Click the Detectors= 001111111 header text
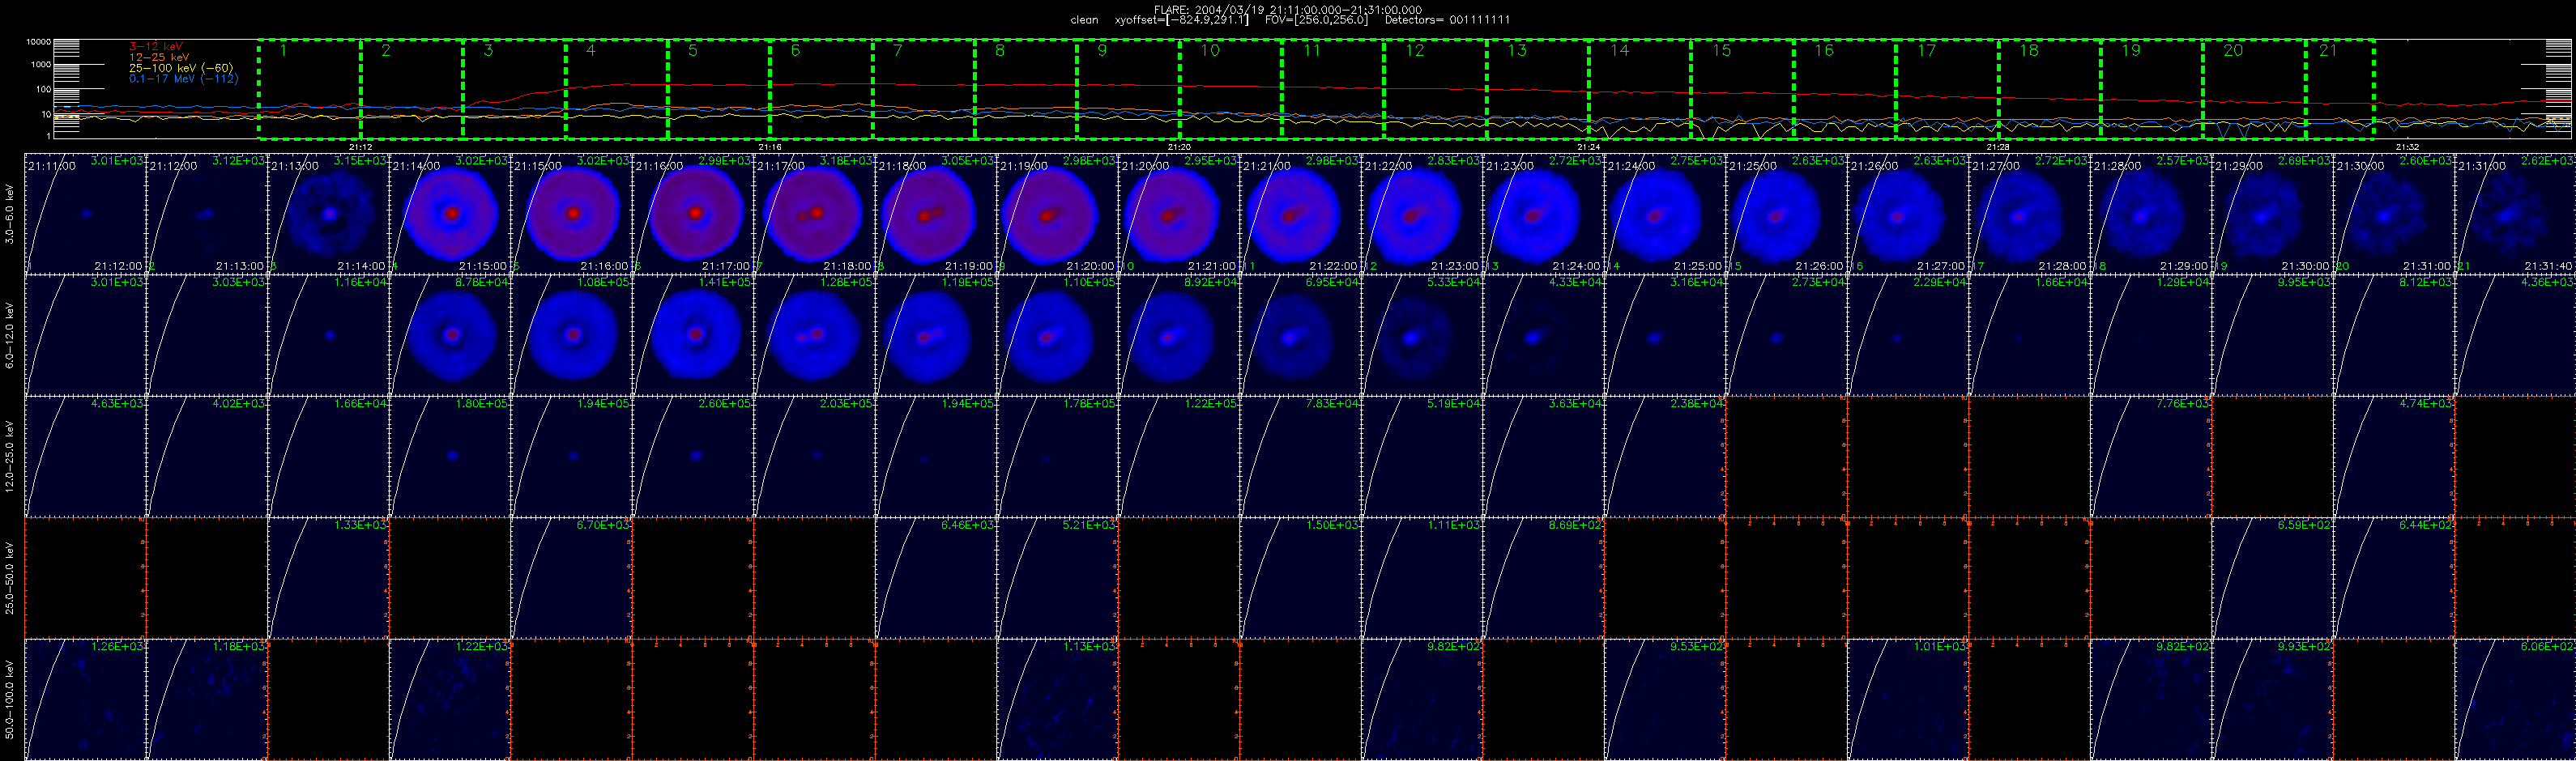The height and width of the screenshot is (761, 2576). 1447,20
